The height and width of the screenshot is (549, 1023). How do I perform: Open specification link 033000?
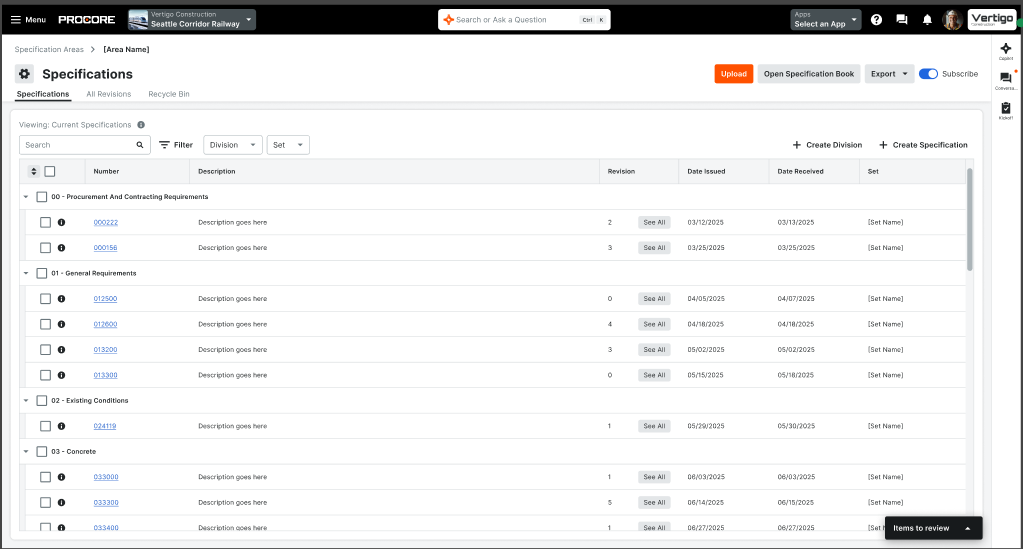coord(106,477)
